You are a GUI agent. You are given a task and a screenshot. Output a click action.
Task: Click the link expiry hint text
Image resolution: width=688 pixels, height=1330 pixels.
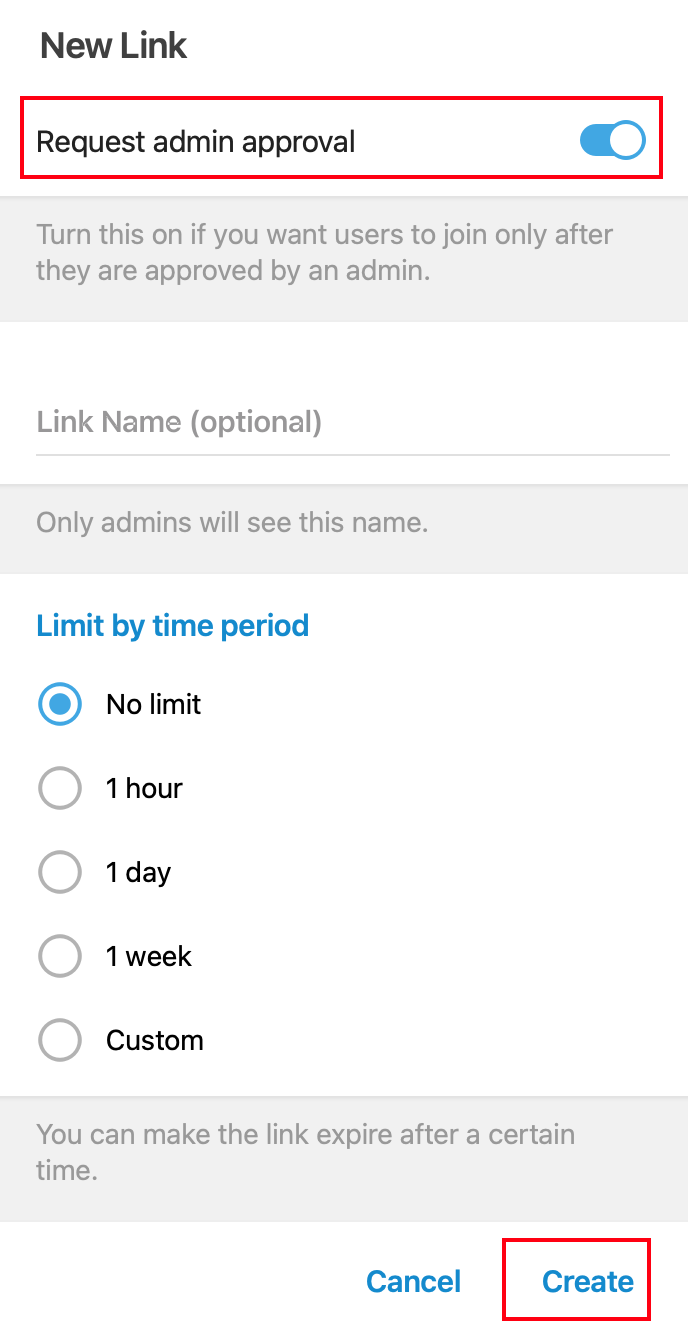[305, 1152]
